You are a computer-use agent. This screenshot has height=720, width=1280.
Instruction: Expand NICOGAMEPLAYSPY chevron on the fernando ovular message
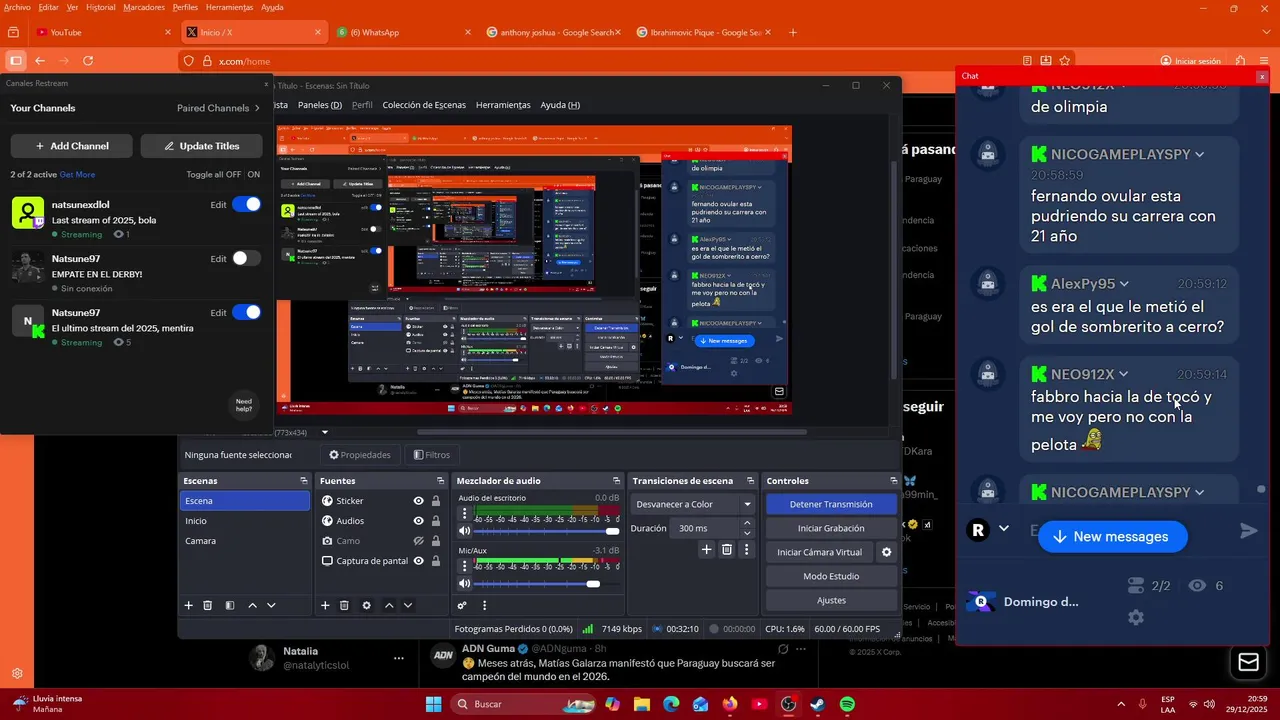point(1199,154)
